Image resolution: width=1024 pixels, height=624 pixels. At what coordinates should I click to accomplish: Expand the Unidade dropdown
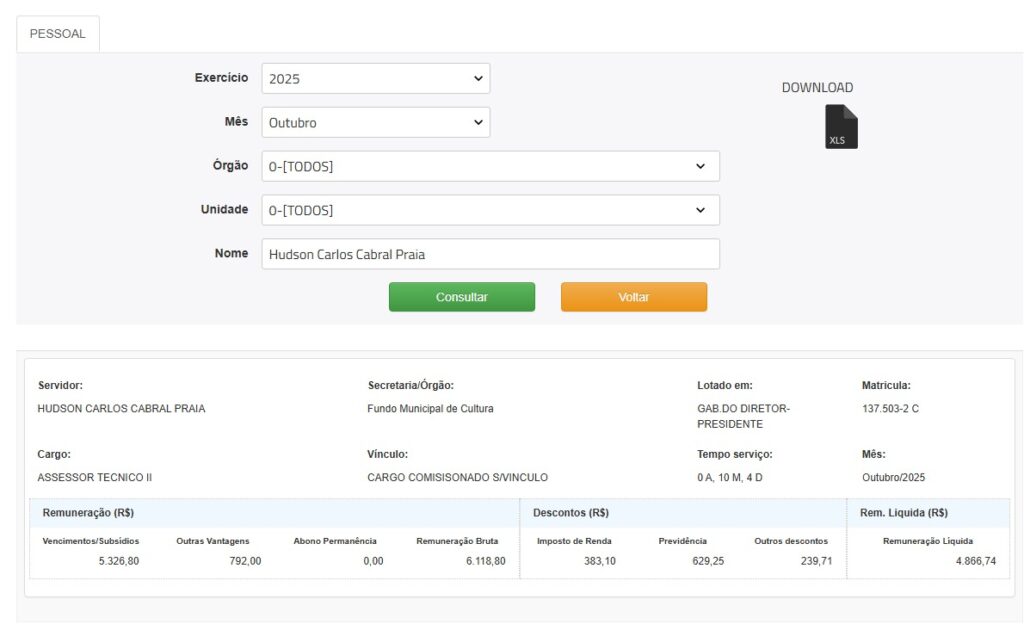[x=490, y=211]
